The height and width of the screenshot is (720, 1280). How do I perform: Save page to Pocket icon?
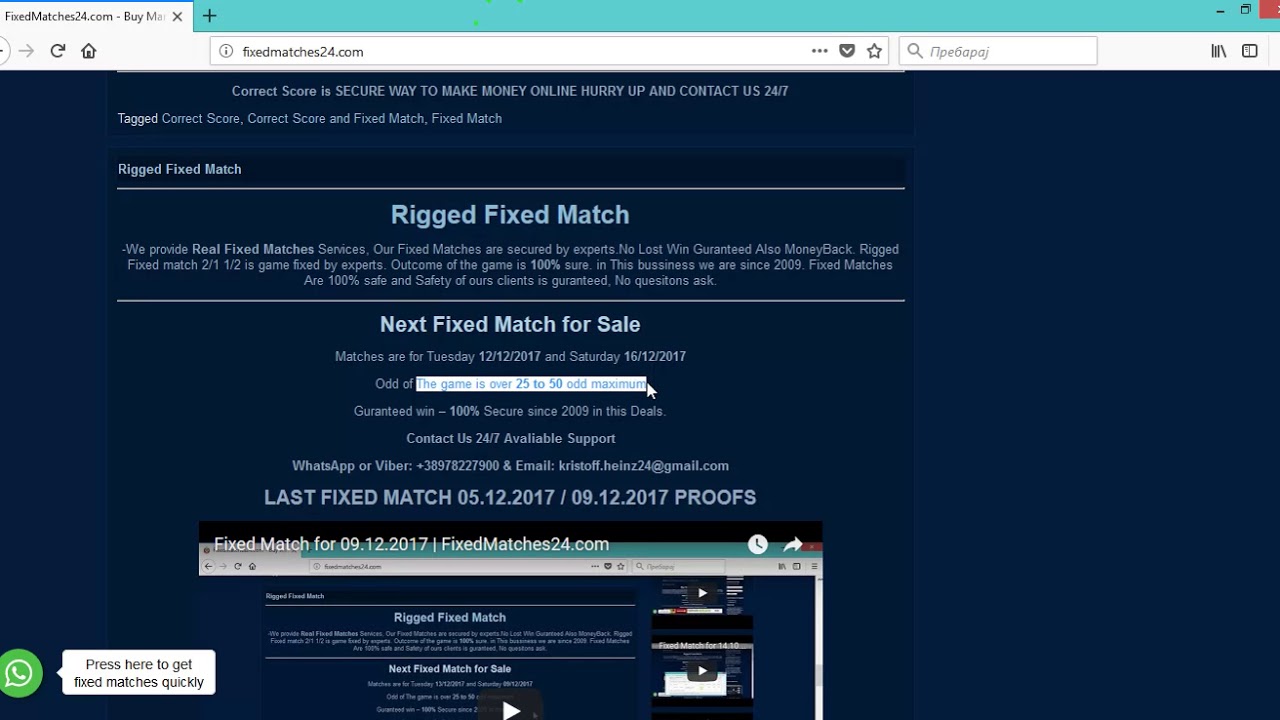pyautogui.click(x=847, y=51)
